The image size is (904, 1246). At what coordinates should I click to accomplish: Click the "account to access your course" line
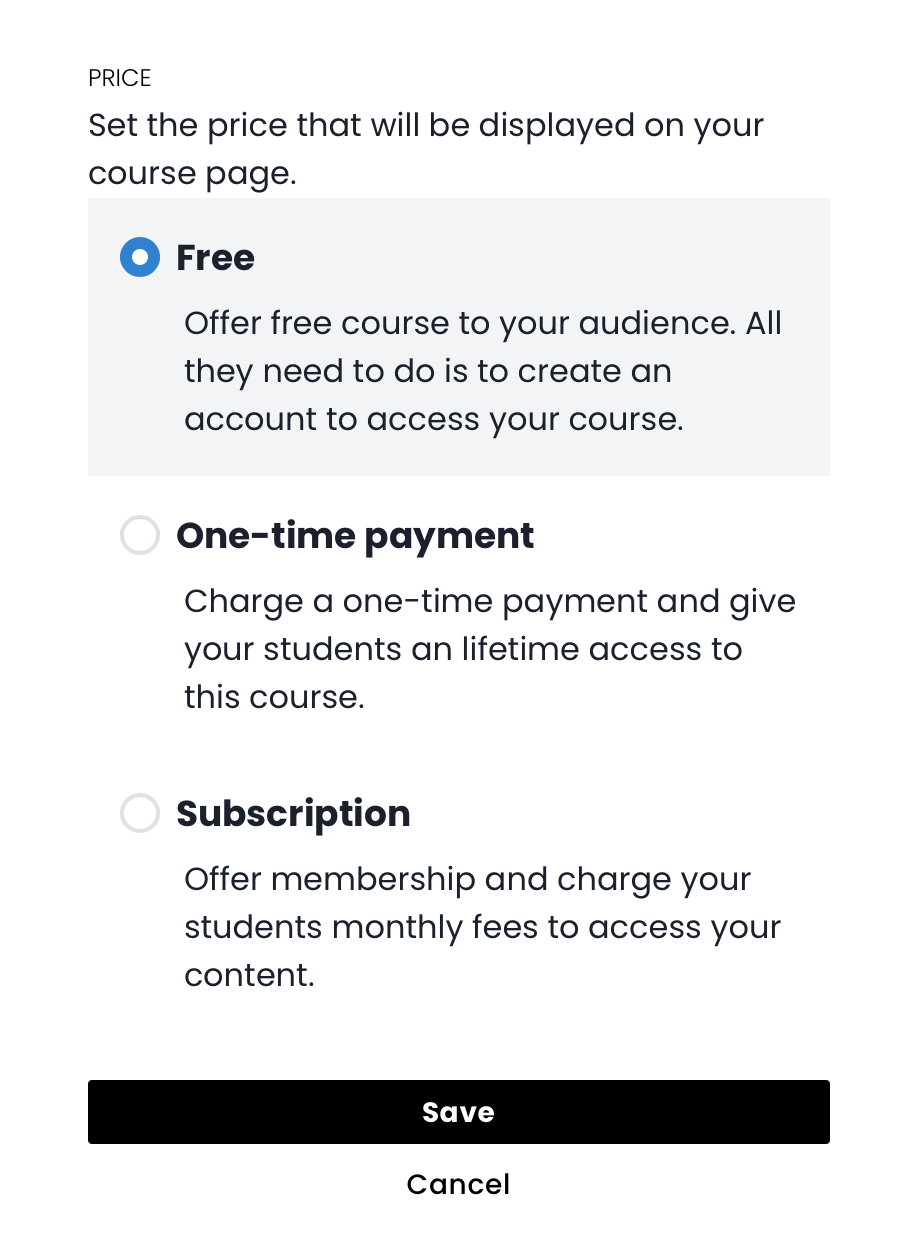click(433, 419)
